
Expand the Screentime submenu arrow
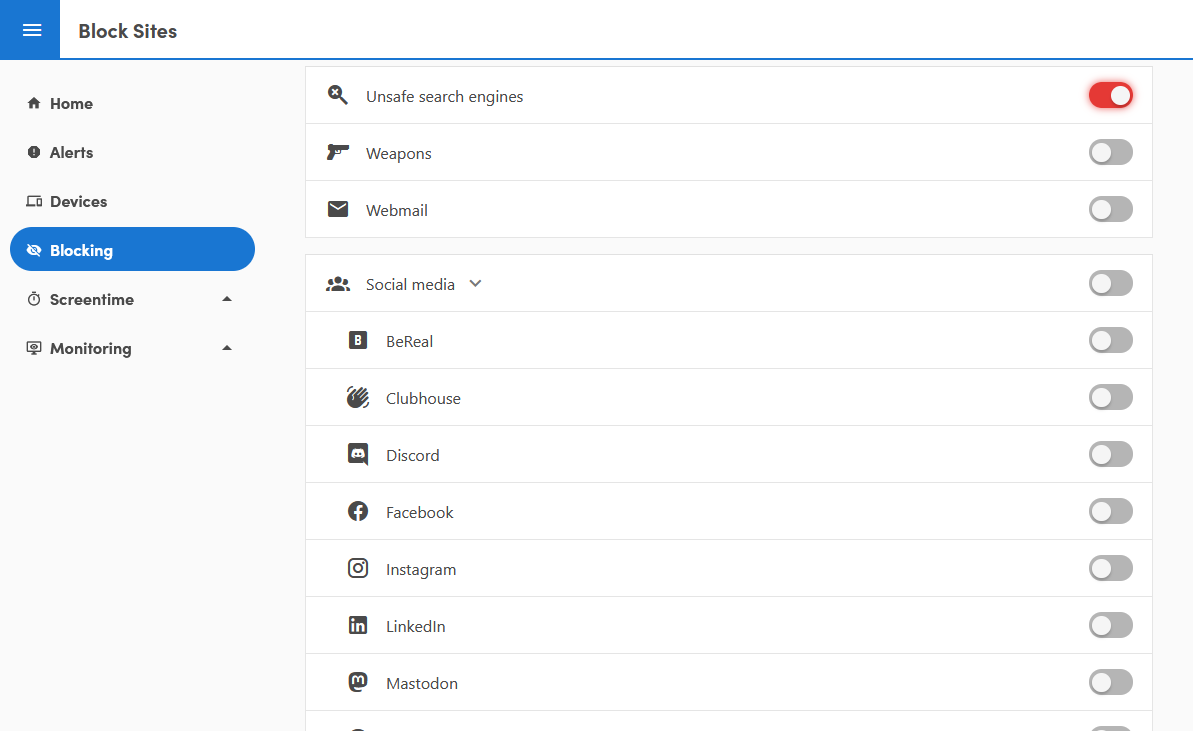(x=227, y=299)
